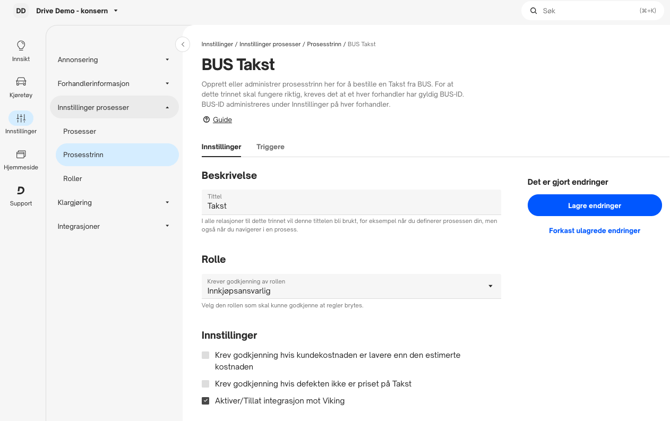Click Forkast ulagrede endringer link
Image resolution: width=670 pixels, height=421 pixels.
(594, 231)
